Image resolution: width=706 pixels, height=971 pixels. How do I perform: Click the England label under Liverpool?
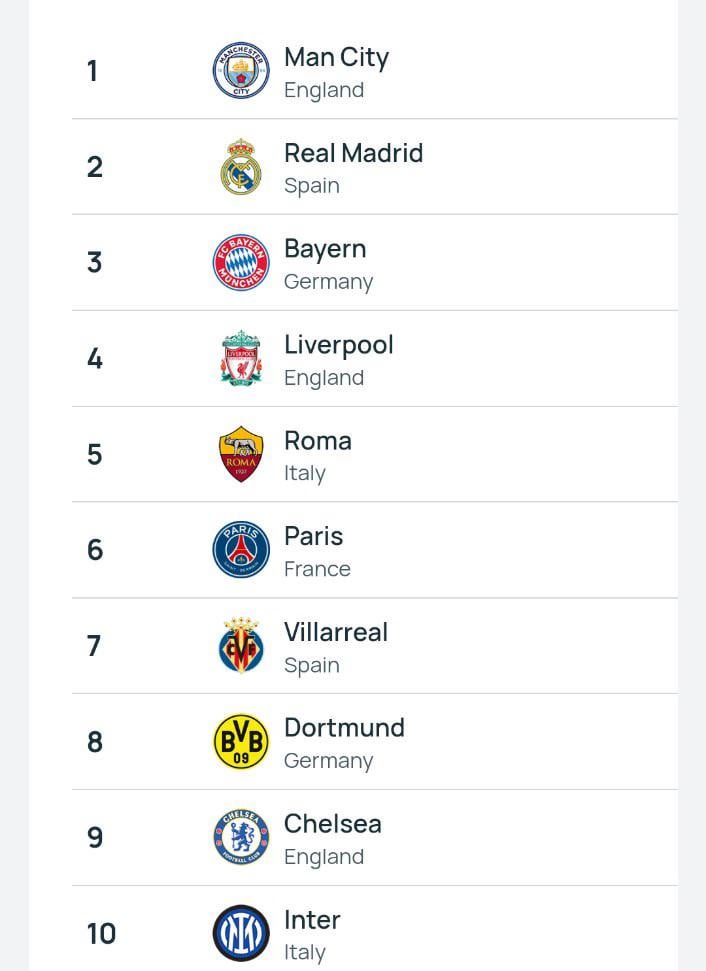pyautogui.click(x=323, y=377)
